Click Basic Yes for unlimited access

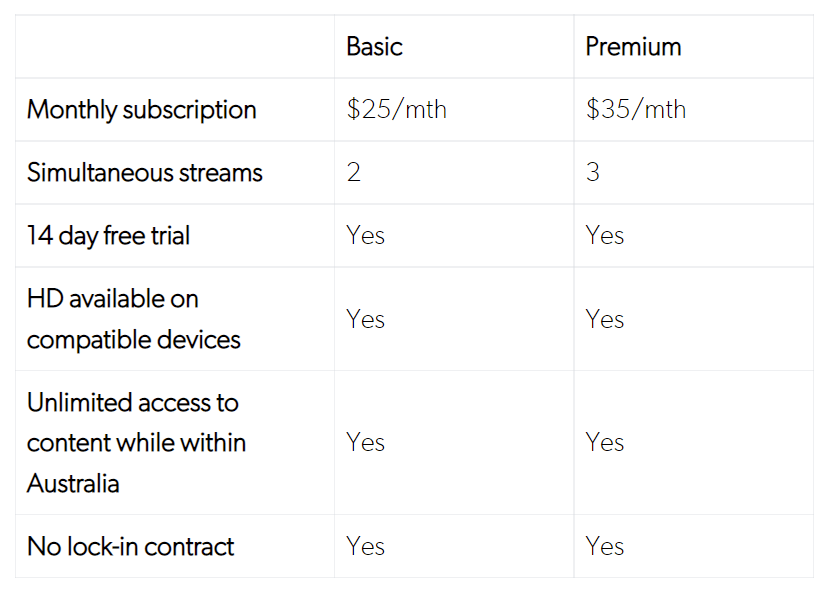(x=365, y=443)
